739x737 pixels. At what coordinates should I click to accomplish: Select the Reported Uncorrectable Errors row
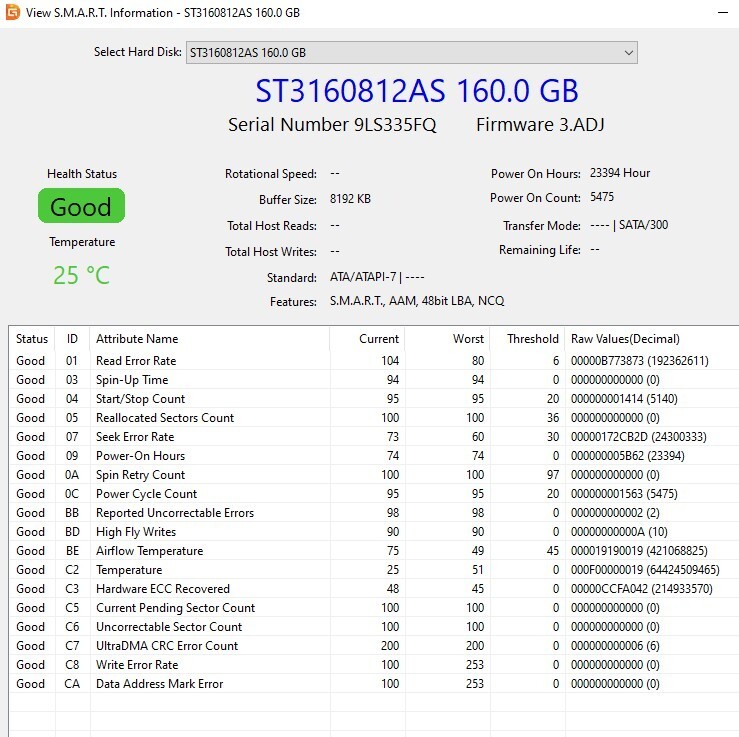(374, 513)
